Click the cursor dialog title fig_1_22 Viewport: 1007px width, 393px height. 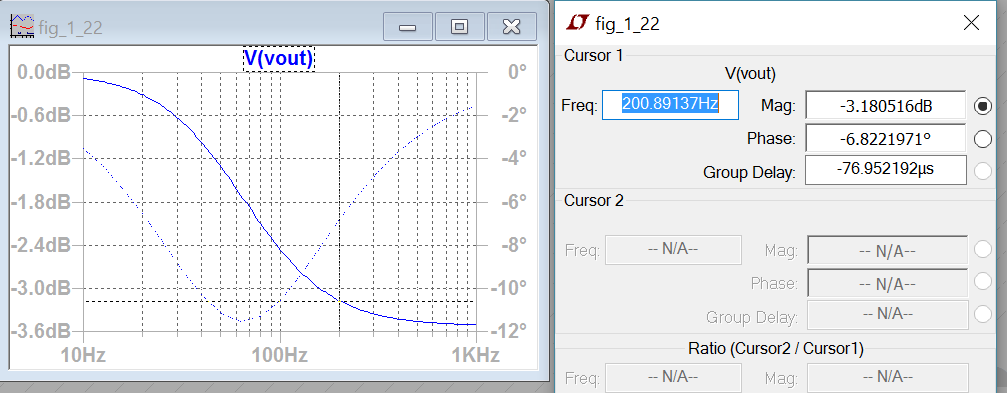(627, 24)
